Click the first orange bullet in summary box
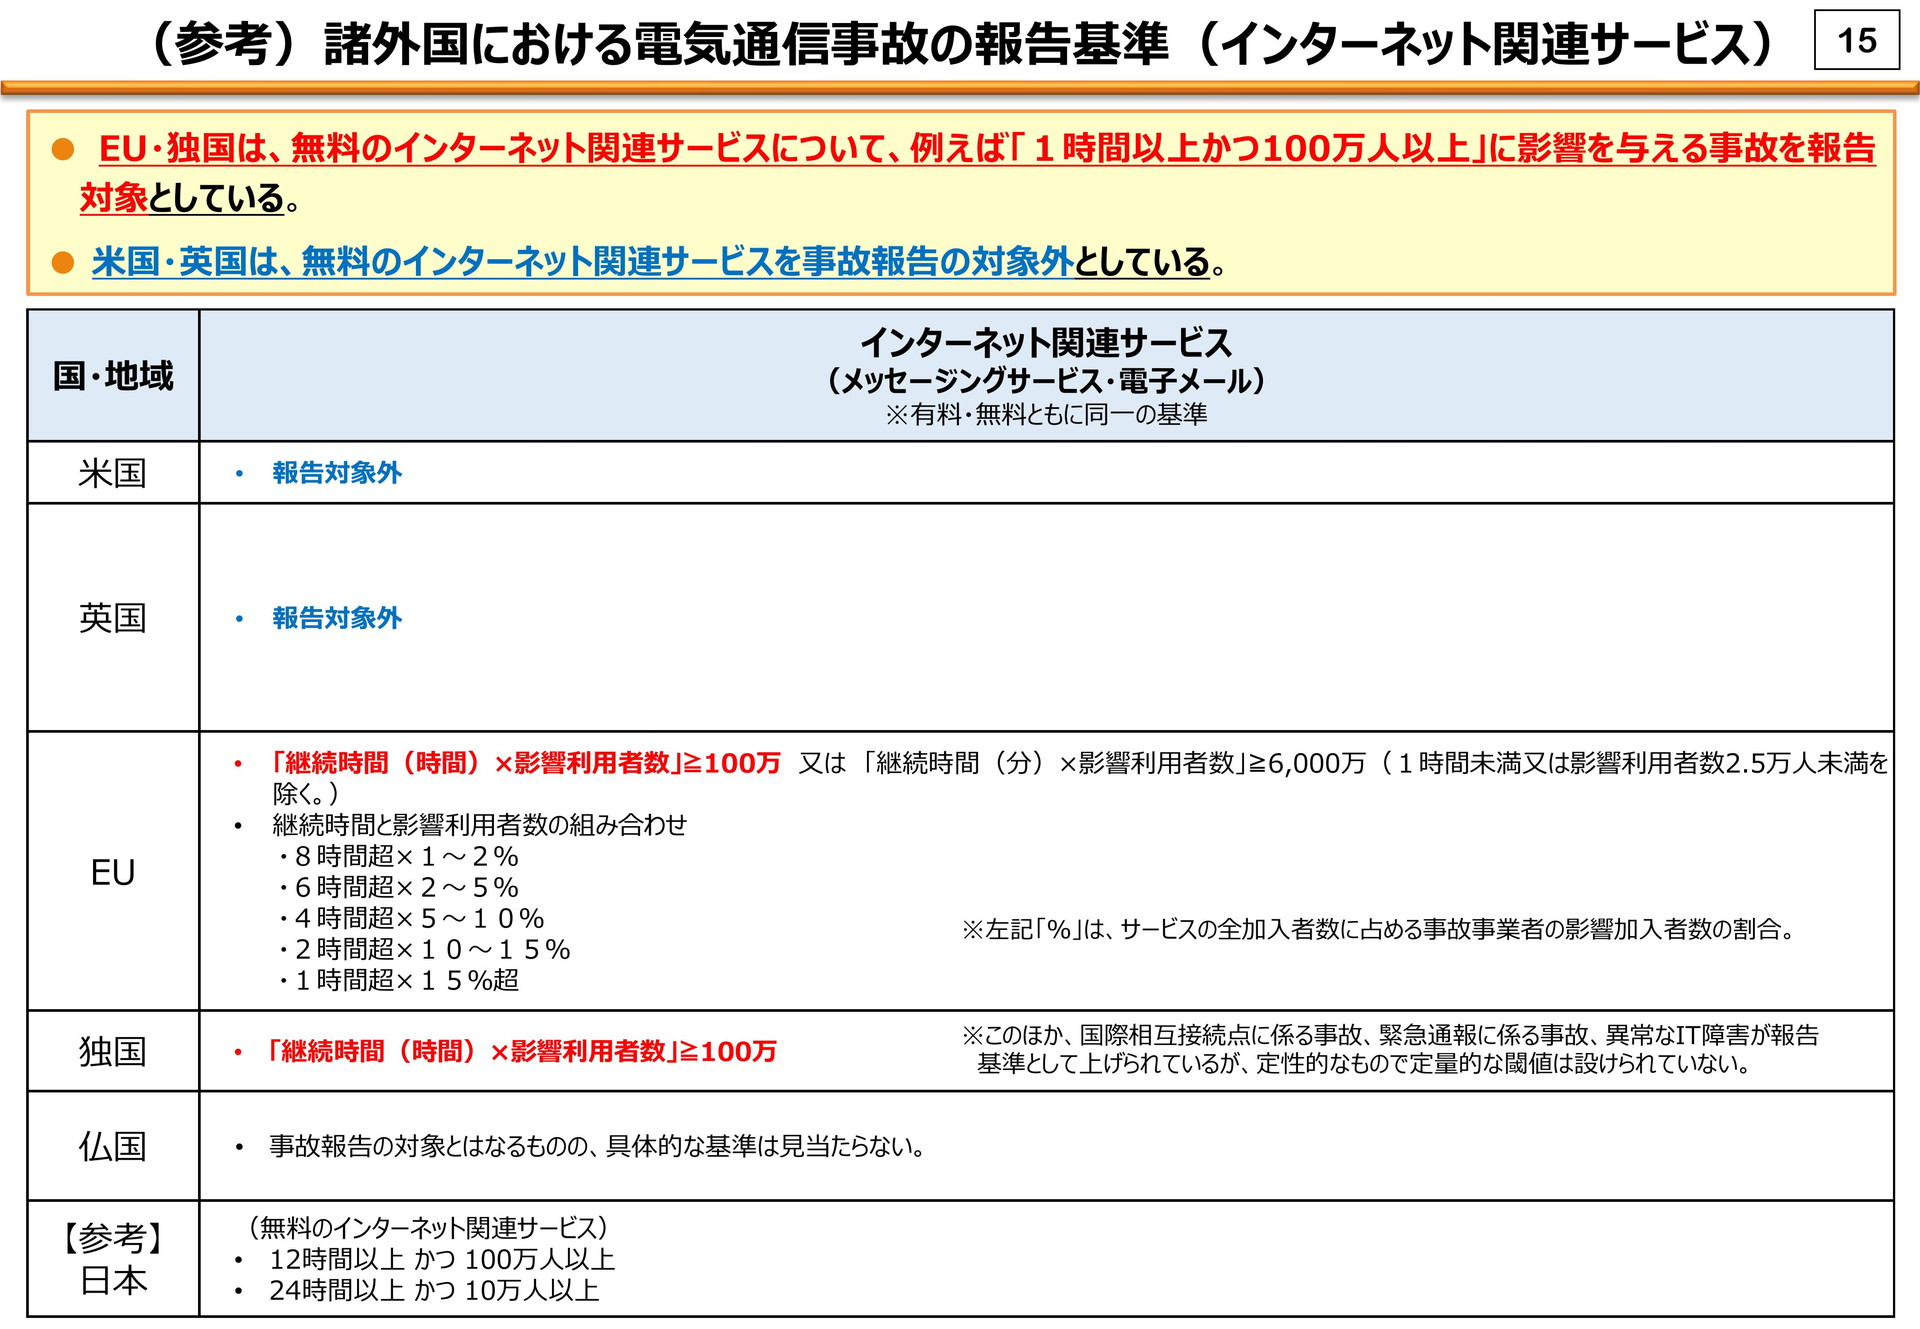Image resolution: width=1920 pixels, height=1329 pixels. tap(63, 150)
